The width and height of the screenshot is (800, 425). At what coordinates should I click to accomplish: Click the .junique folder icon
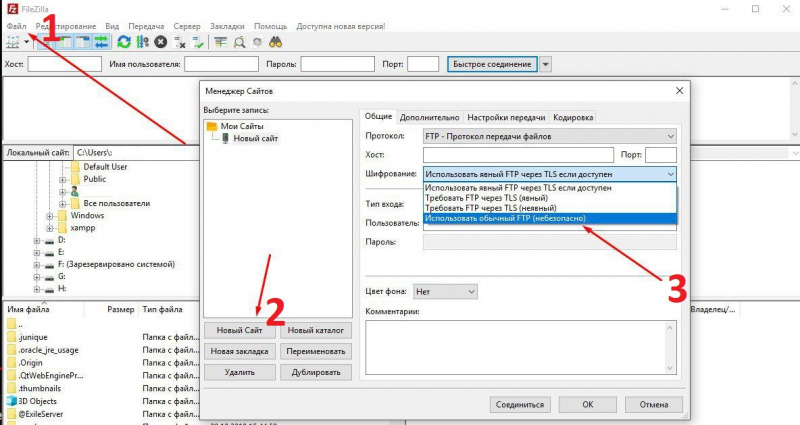[x=12, y=337]
